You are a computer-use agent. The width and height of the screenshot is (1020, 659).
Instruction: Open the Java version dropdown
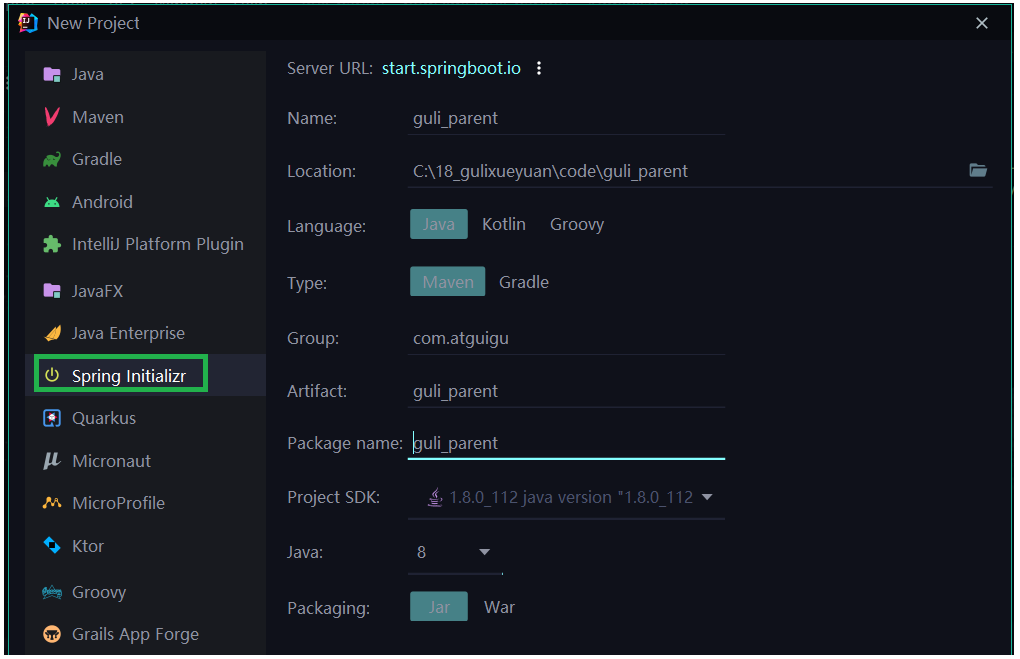pyautogui.click(x=455, y=552)
